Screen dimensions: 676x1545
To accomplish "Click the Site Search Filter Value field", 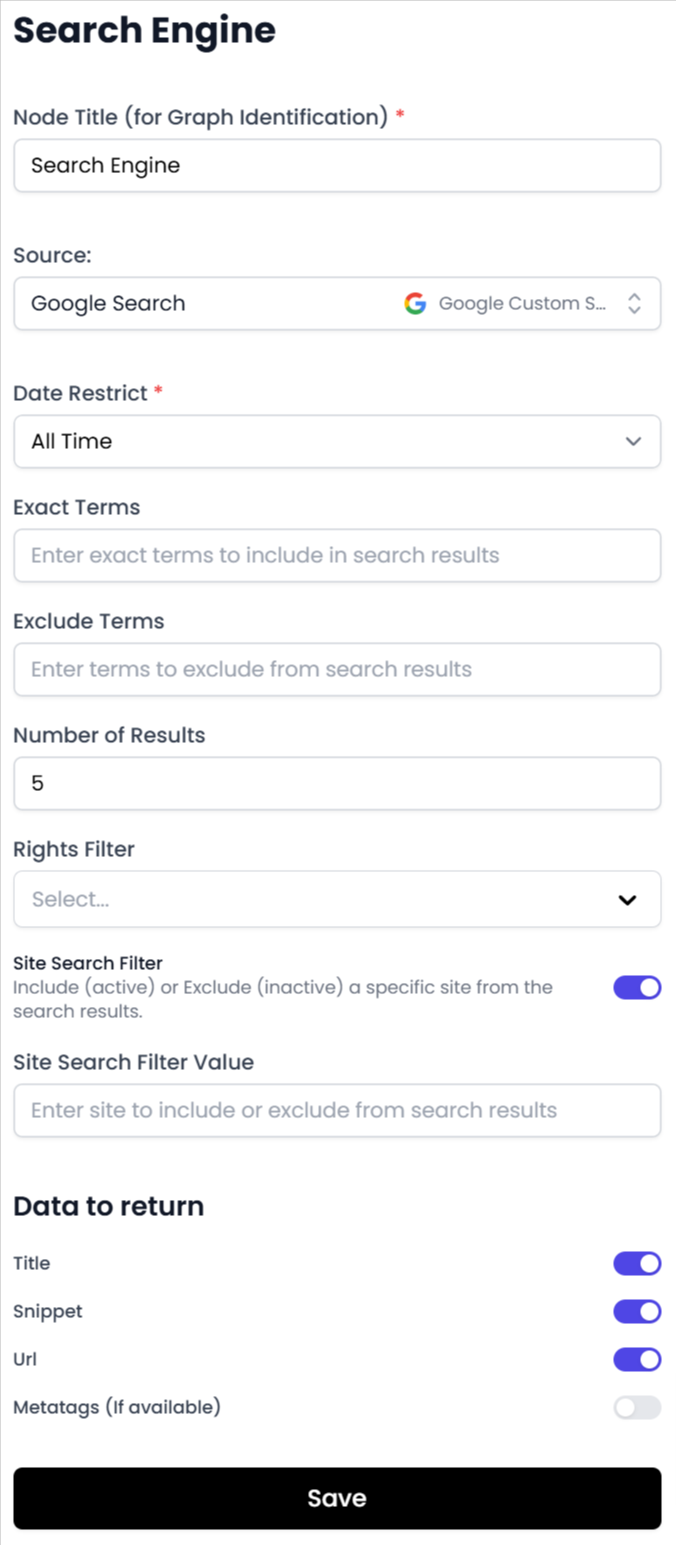I will pyautogui.click(x=337, y=1110).
